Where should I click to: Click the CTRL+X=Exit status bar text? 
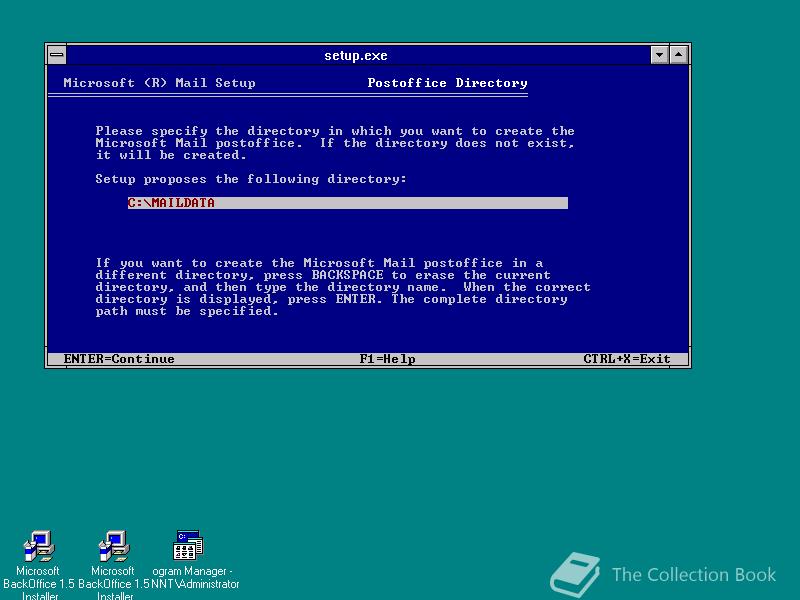pos(627,359)
